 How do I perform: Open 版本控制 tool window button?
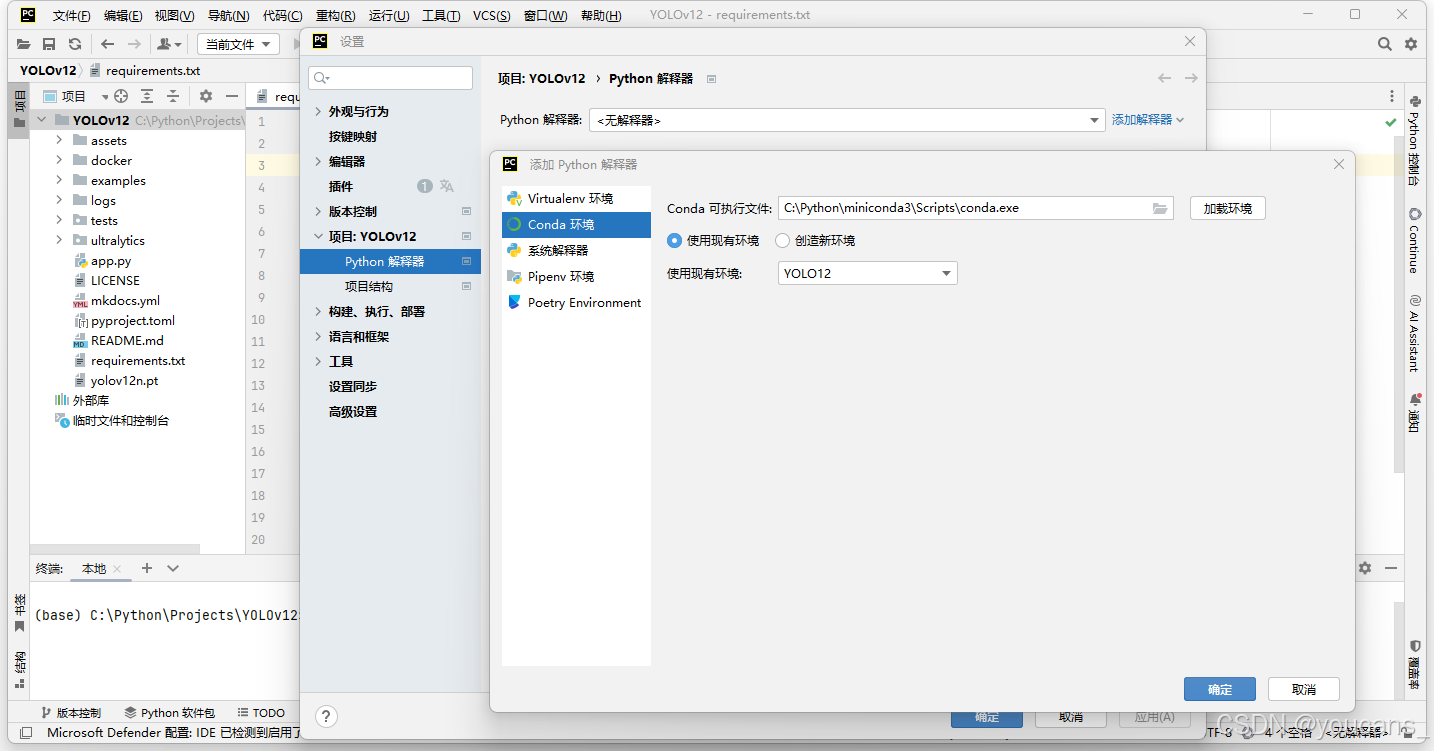(x=70, y=713)
